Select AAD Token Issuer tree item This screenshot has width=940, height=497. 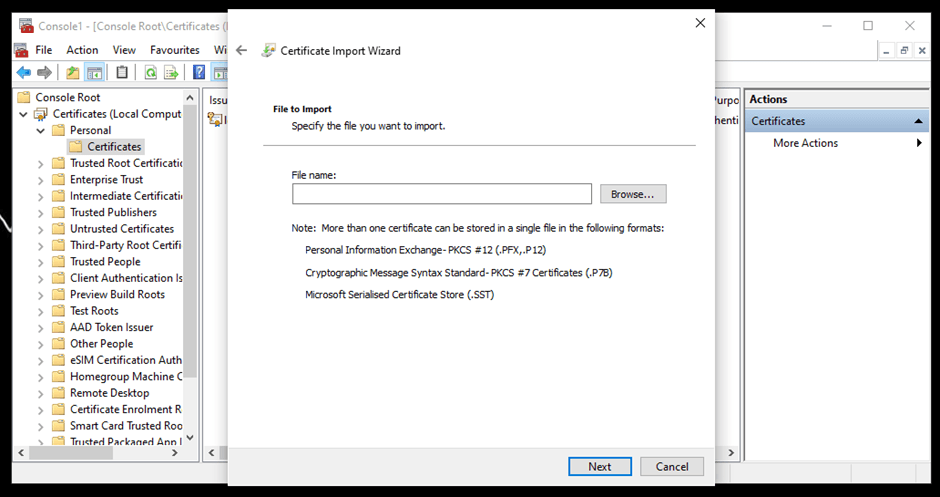click(x=112, y=327)
